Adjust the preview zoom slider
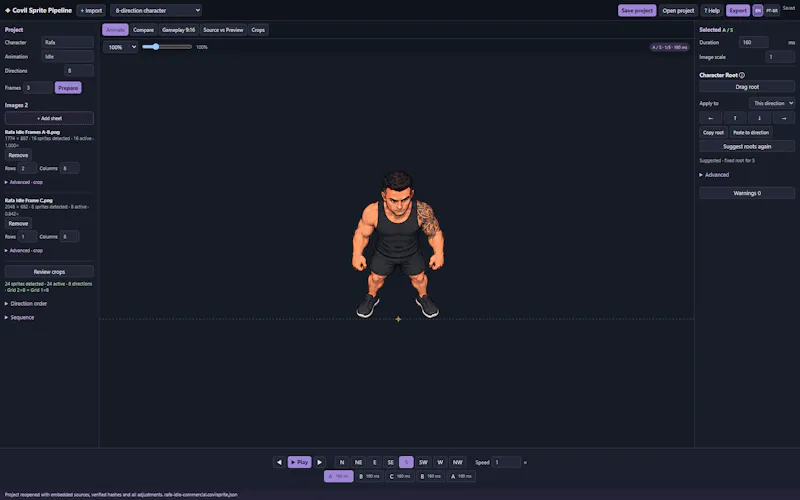 tap(167, 47)
